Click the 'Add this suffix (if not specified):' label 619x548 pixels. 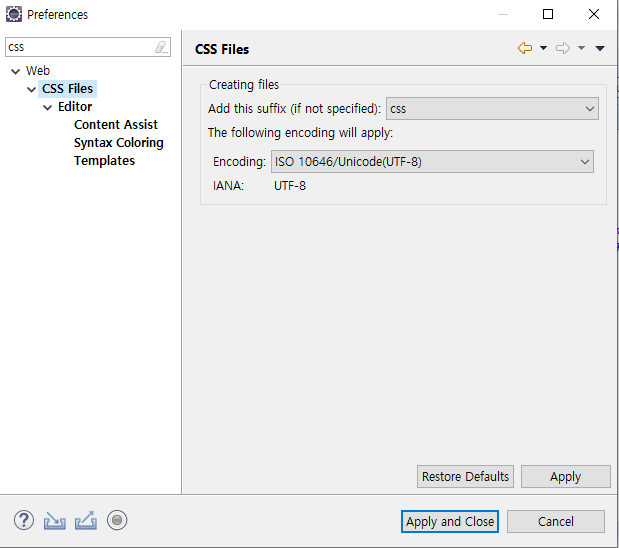coord(294,109)
